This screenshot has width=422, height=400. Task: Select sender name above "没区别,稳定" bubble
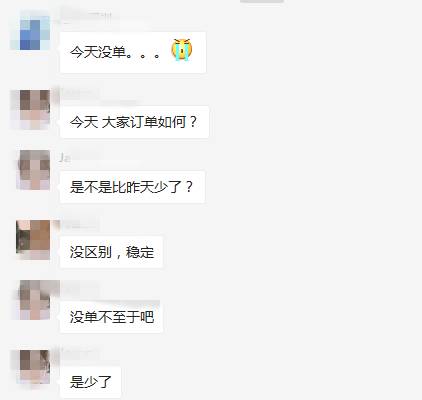tap(79, 224)
